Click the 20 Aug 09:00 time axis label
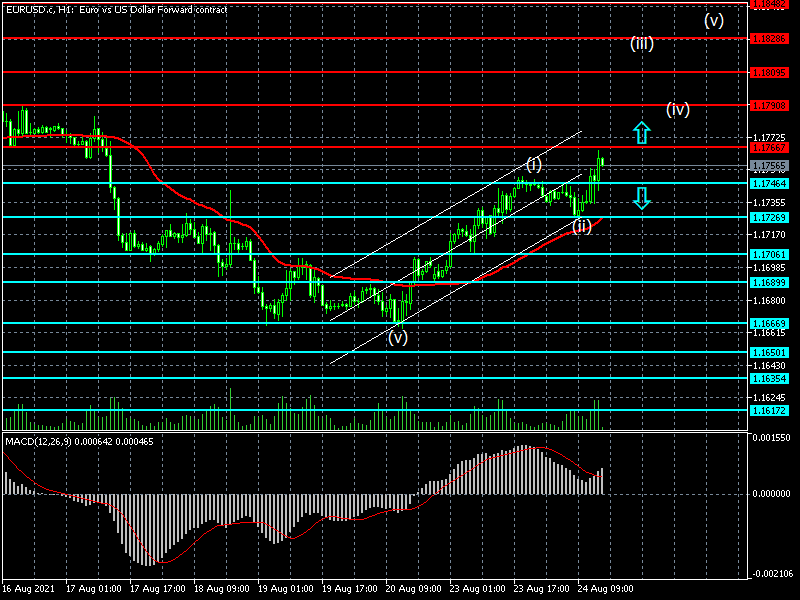The height and width of the screenshot is (600, 800). [x=412, y=589]
